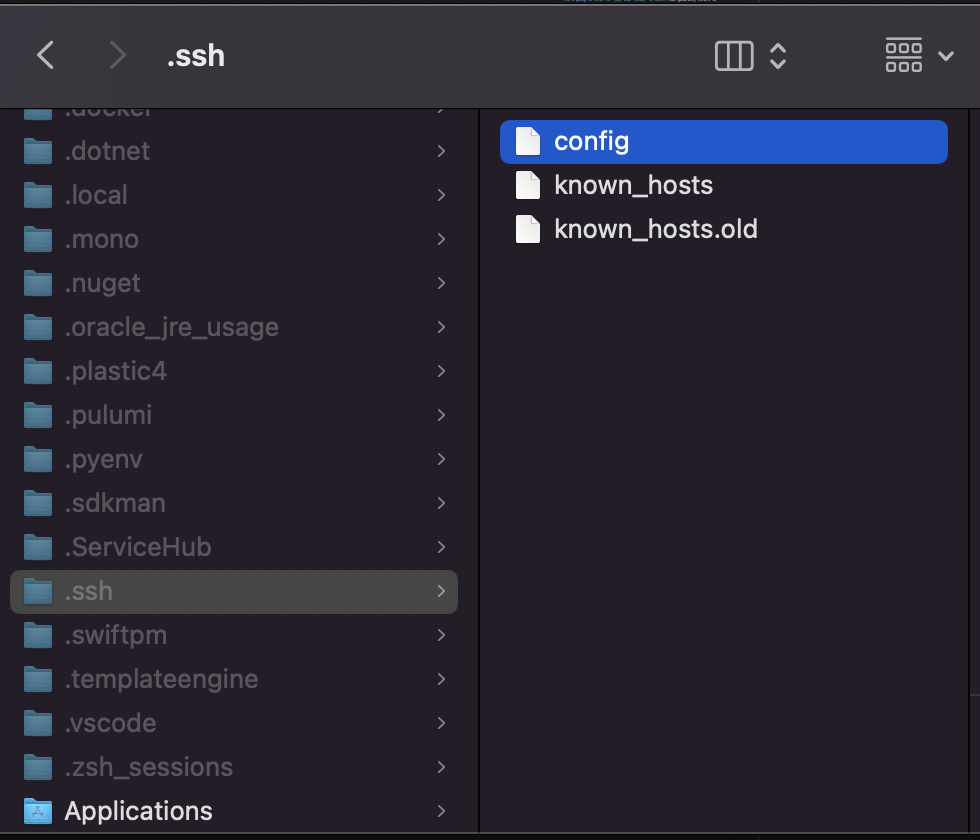Select the .dotnet folder
The width and height of the screenshot is (980, 840).
pyautogui.click(x=234, y=151)
